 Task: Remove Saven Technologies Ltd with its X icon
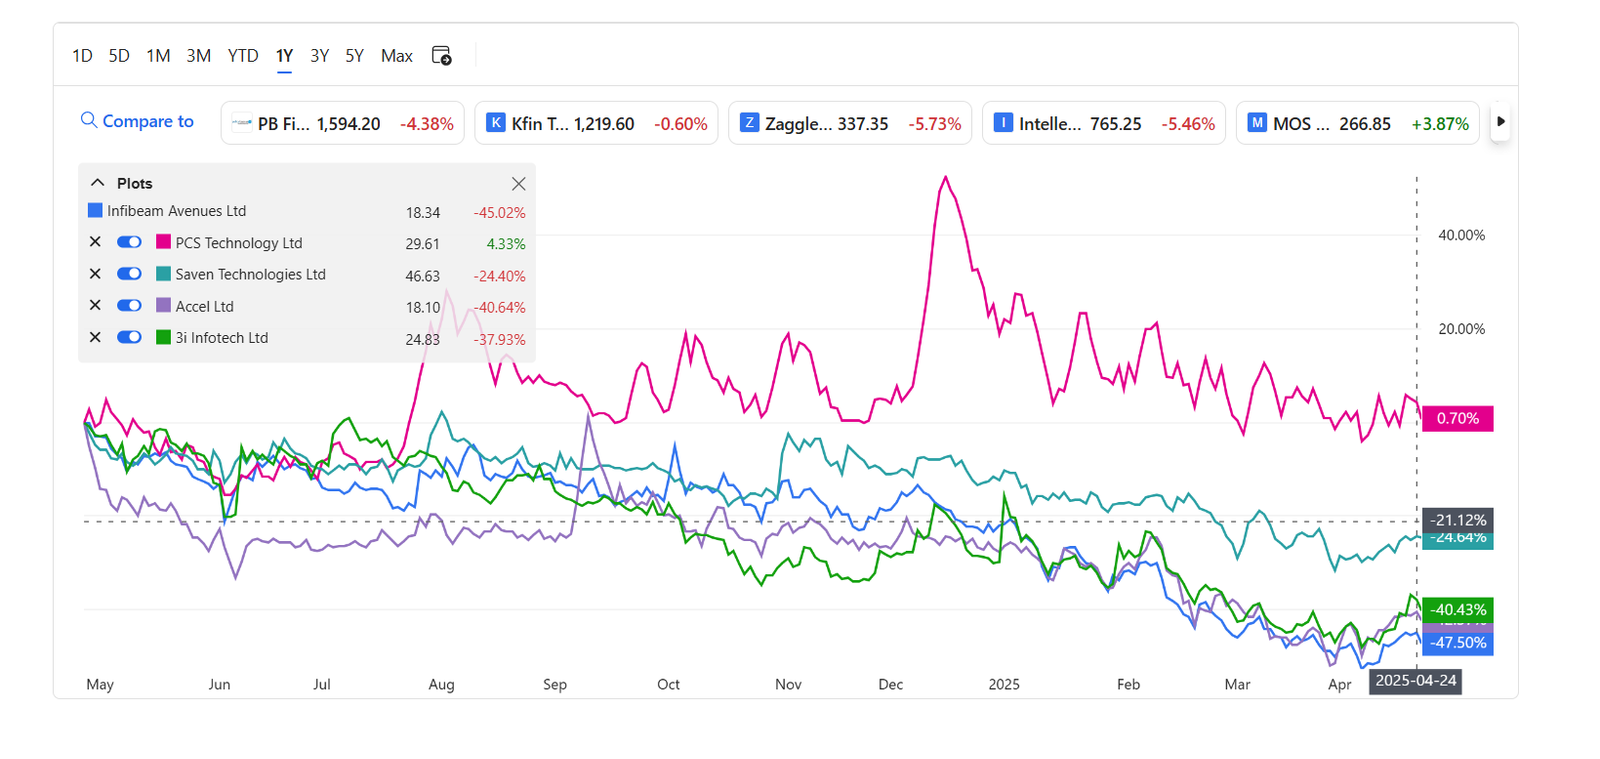(95, 274)
